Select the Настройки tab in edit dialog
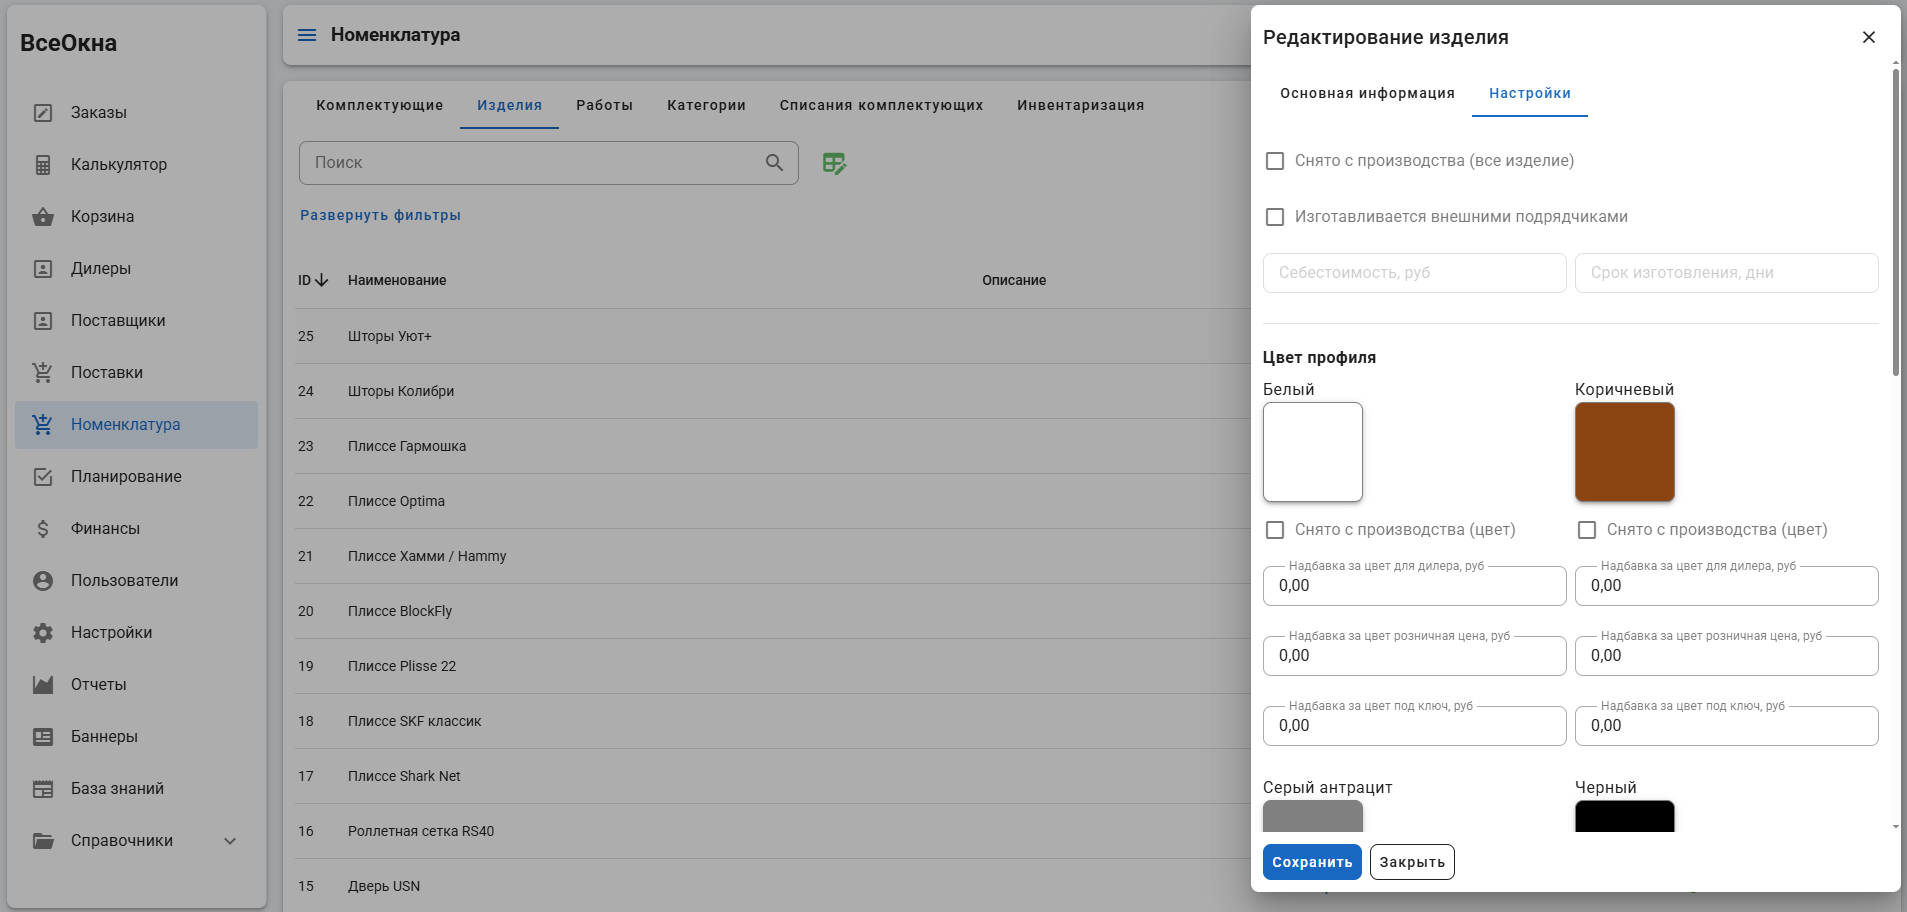Screen dimensions: 1907x912 [x=1530, y=93]
